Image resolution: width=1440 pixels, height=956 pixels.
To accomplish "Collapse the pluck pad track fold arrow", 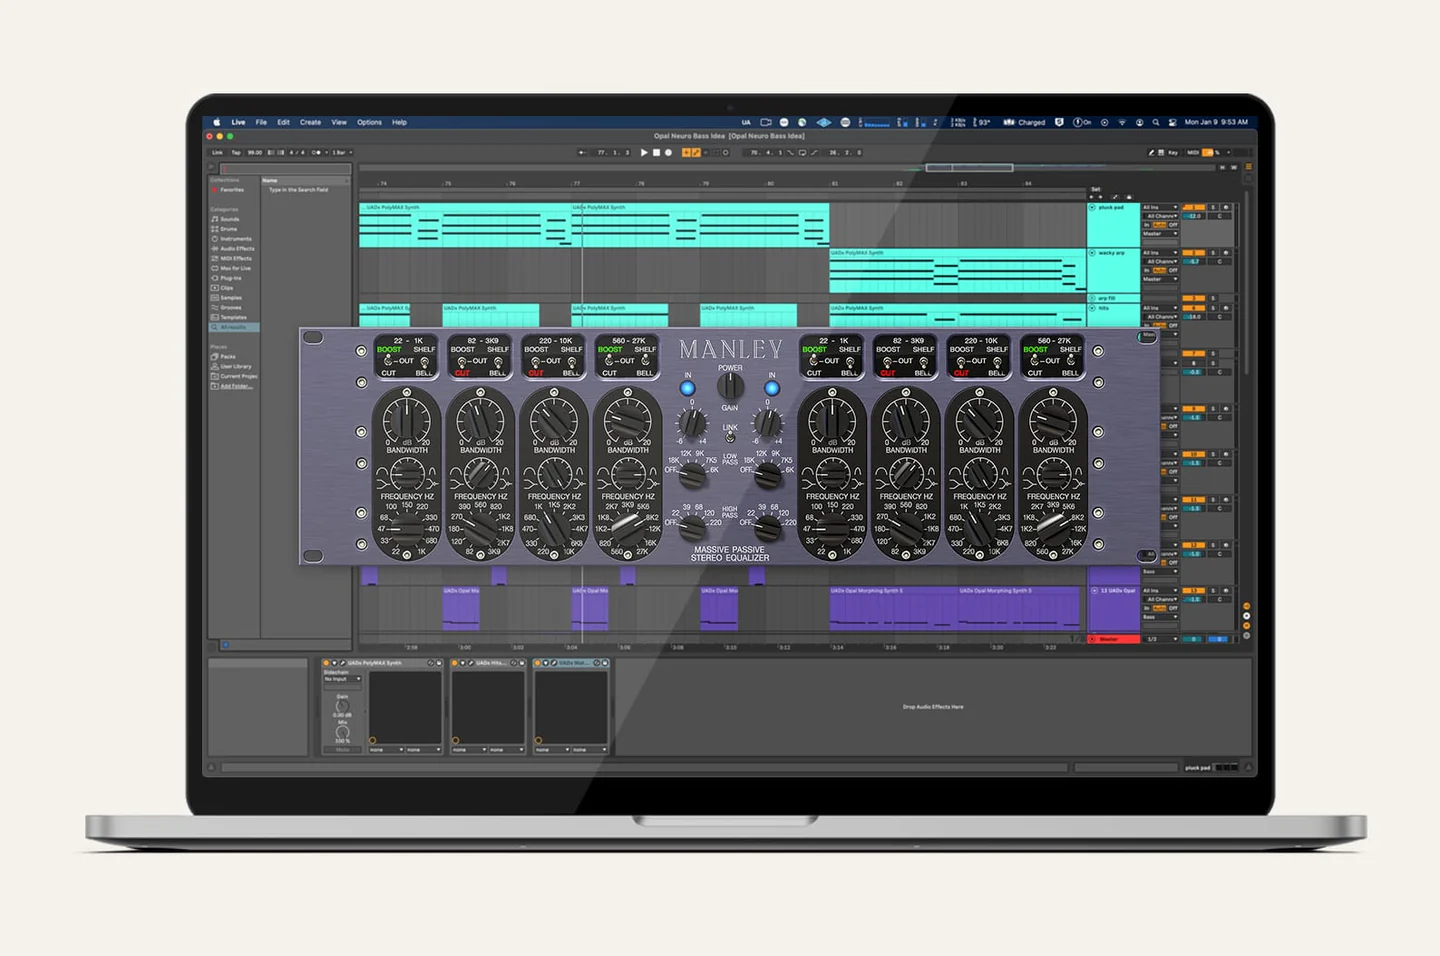I will coord(1092,208).
